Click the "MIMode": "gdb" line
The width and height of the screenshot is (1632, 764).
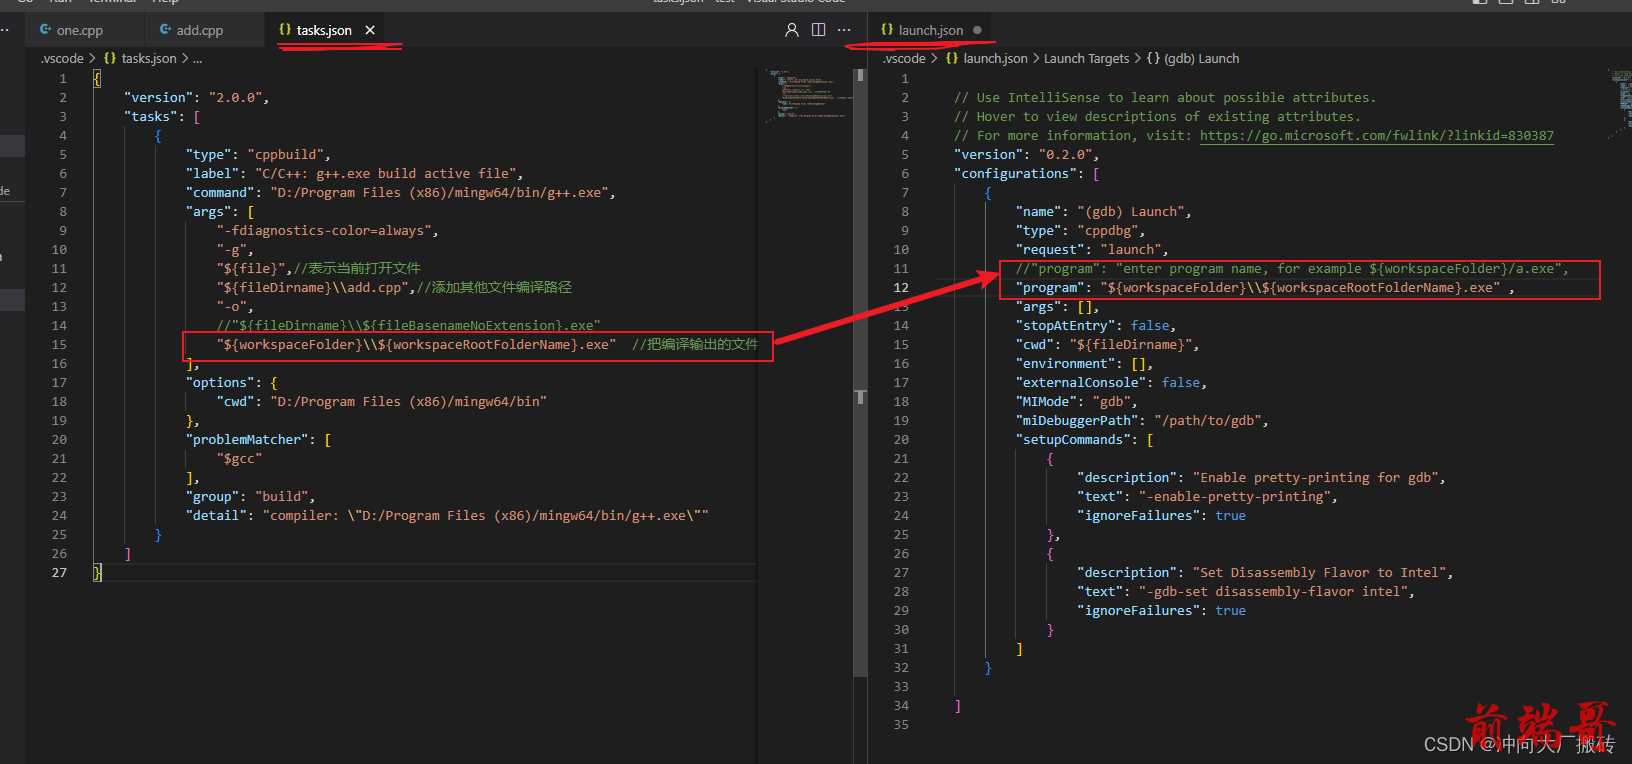[x=1076, y=402]
